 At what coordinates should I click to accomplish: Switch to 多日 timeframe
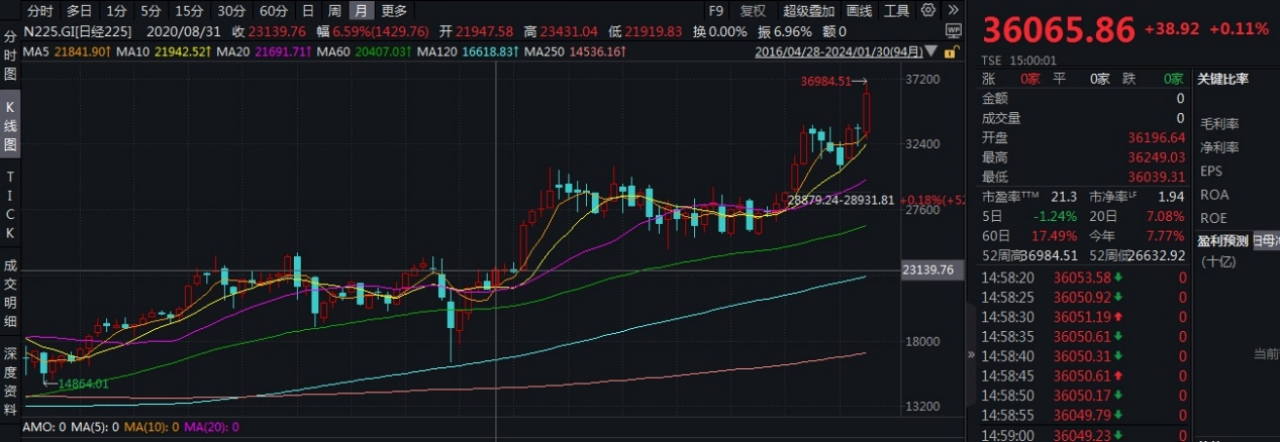pos(79,11)
